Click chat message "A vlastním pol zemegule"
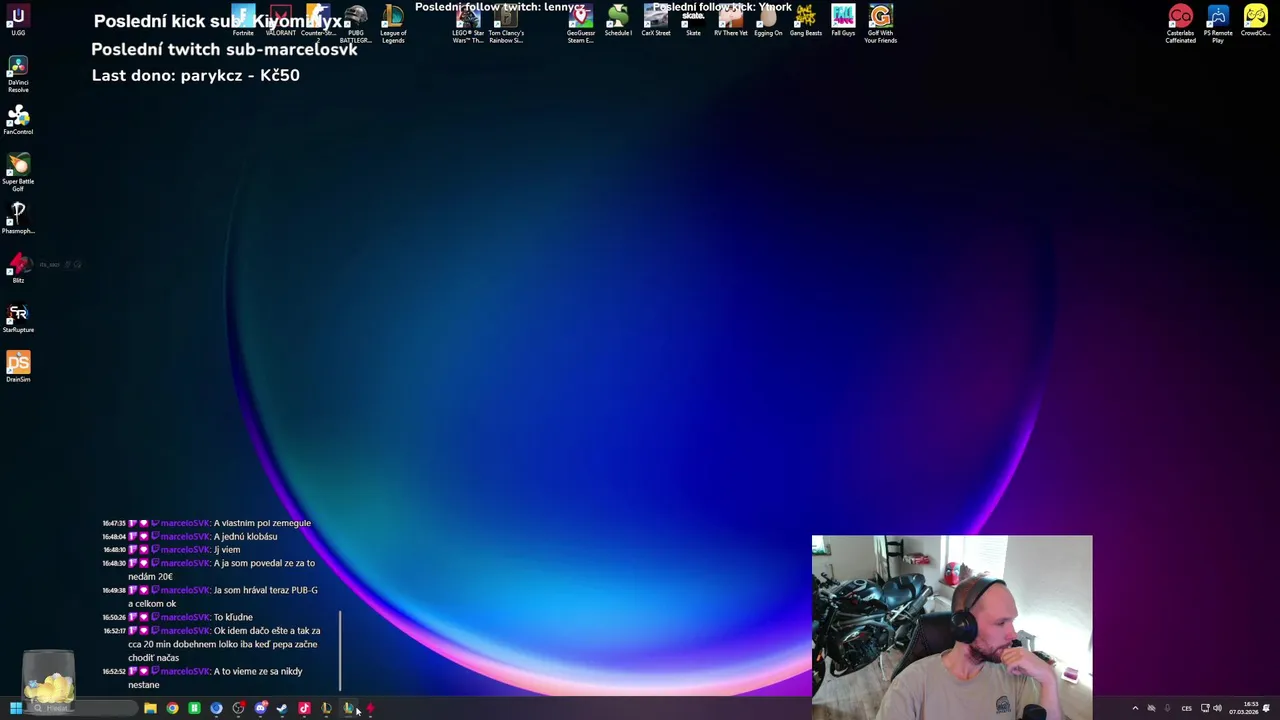This screenshot has height=720, width=1280. pos(262,523)
